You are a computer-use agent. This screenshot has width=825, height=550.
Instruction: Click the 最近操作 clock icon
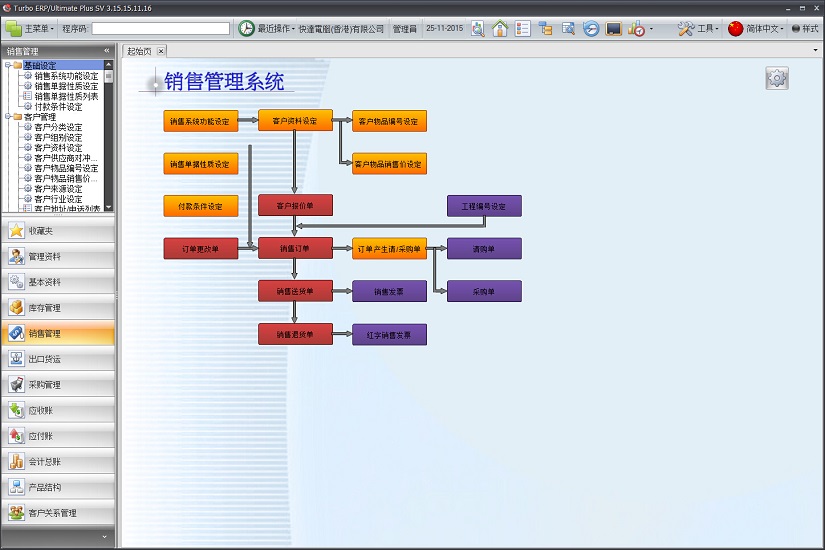click(x=246, y=28)
